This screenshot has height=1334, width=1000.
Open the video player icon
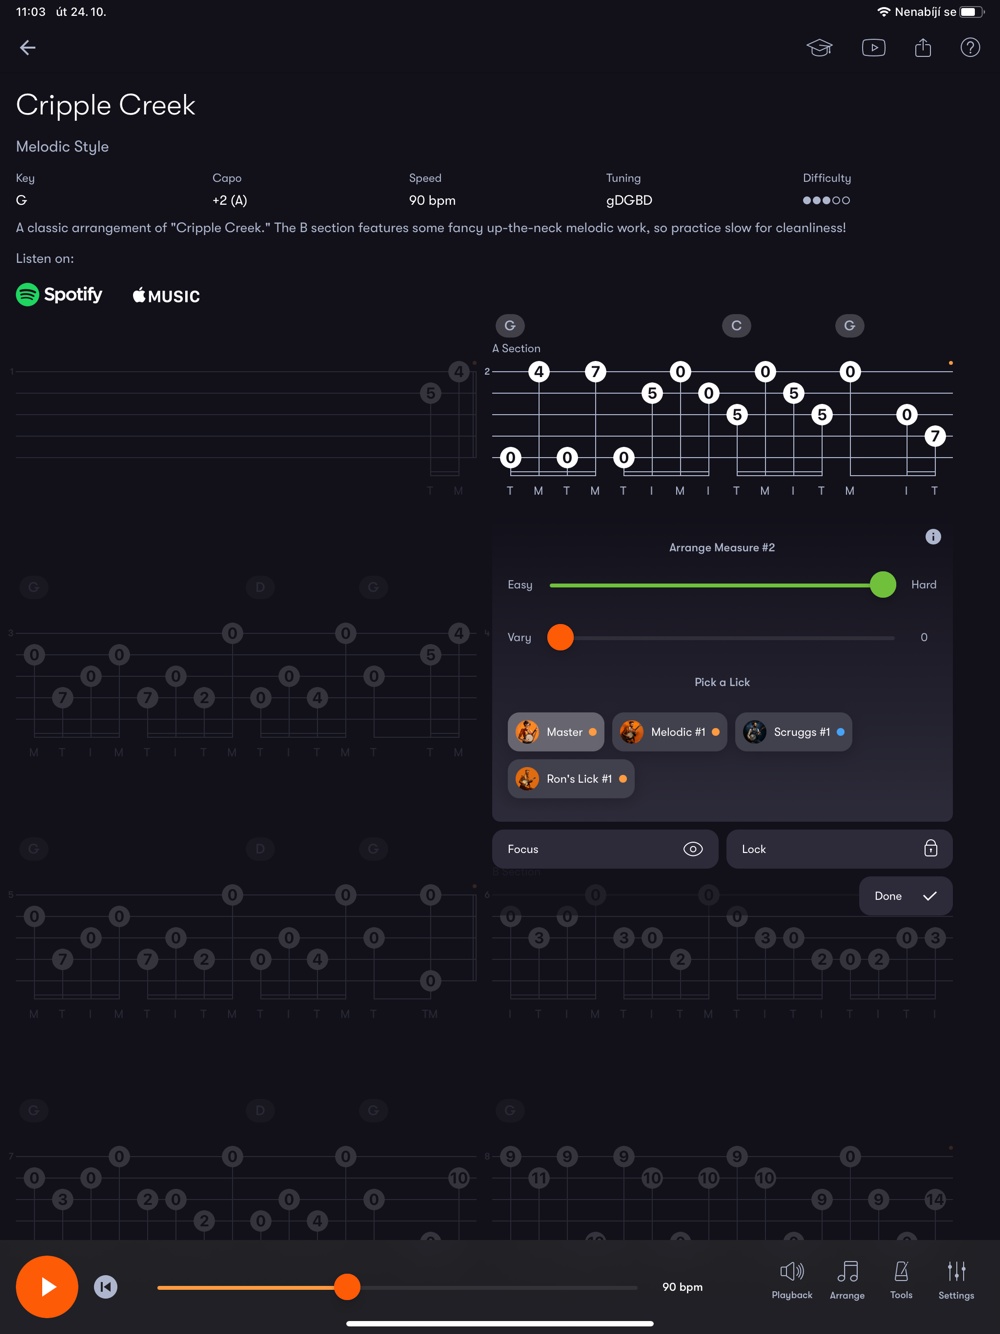(x=873, y=47)
